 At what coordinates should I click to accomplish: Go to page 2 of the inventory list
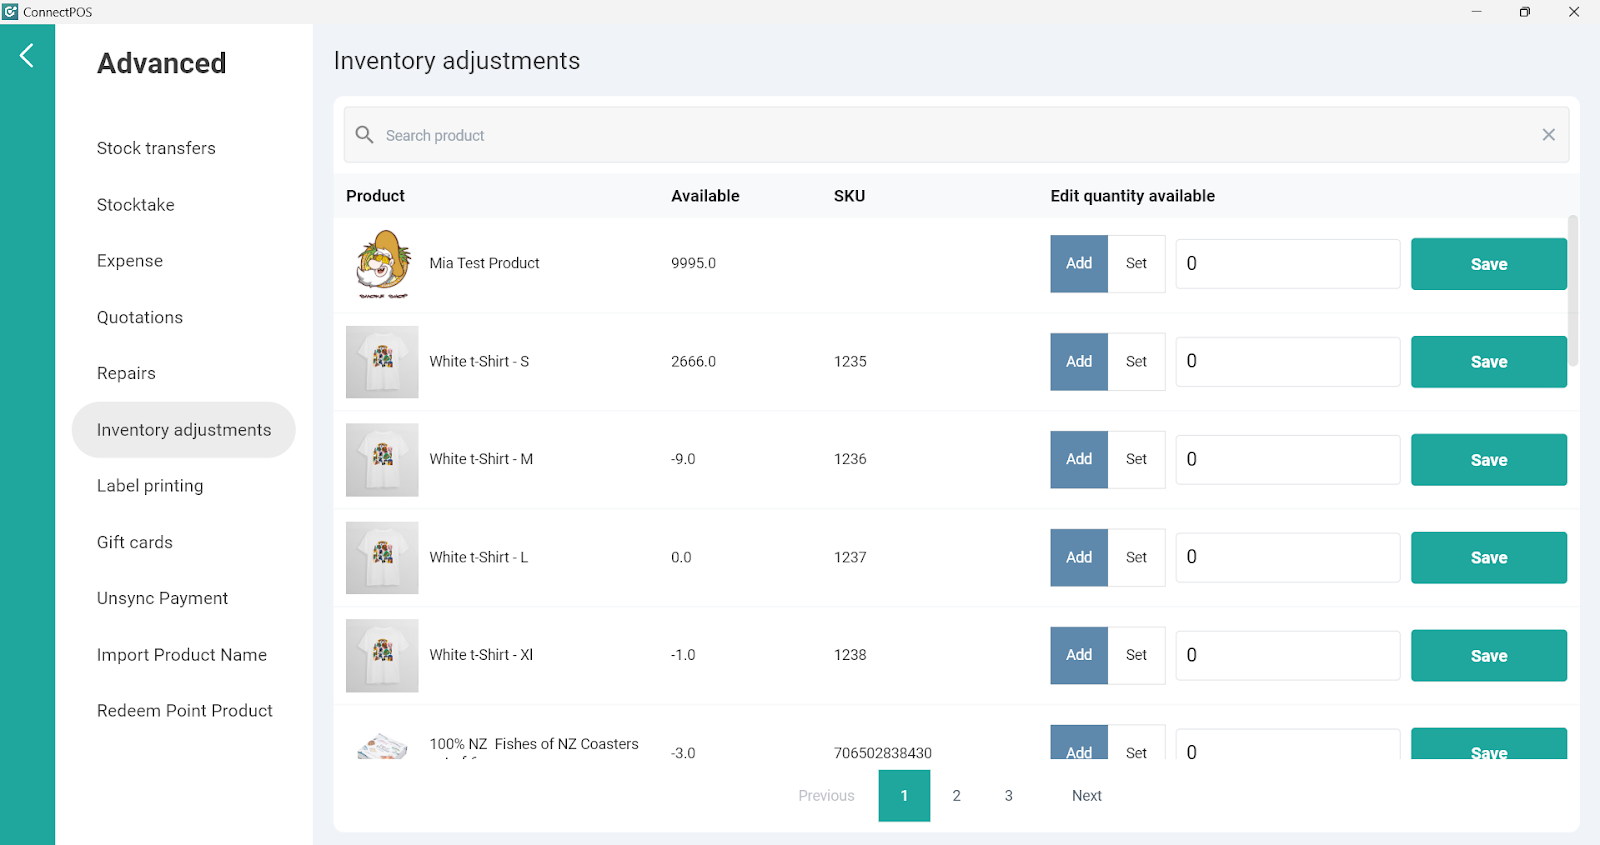click(956, 796)
